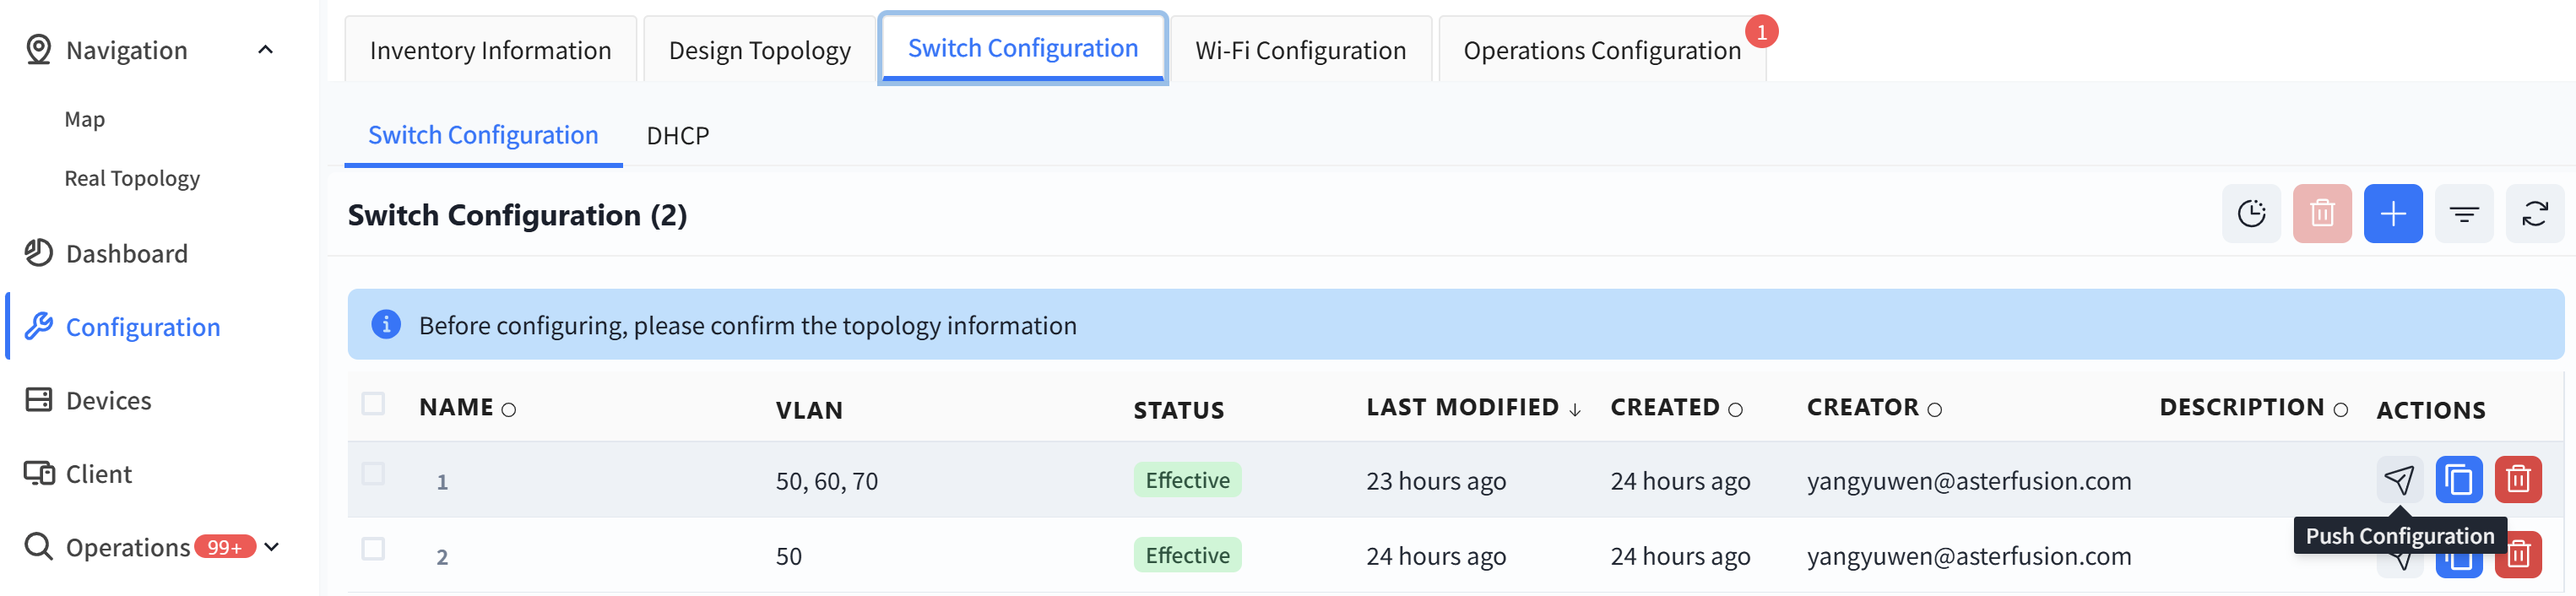
Task: Open configuration named 1
Action: [x=442, y=482]
